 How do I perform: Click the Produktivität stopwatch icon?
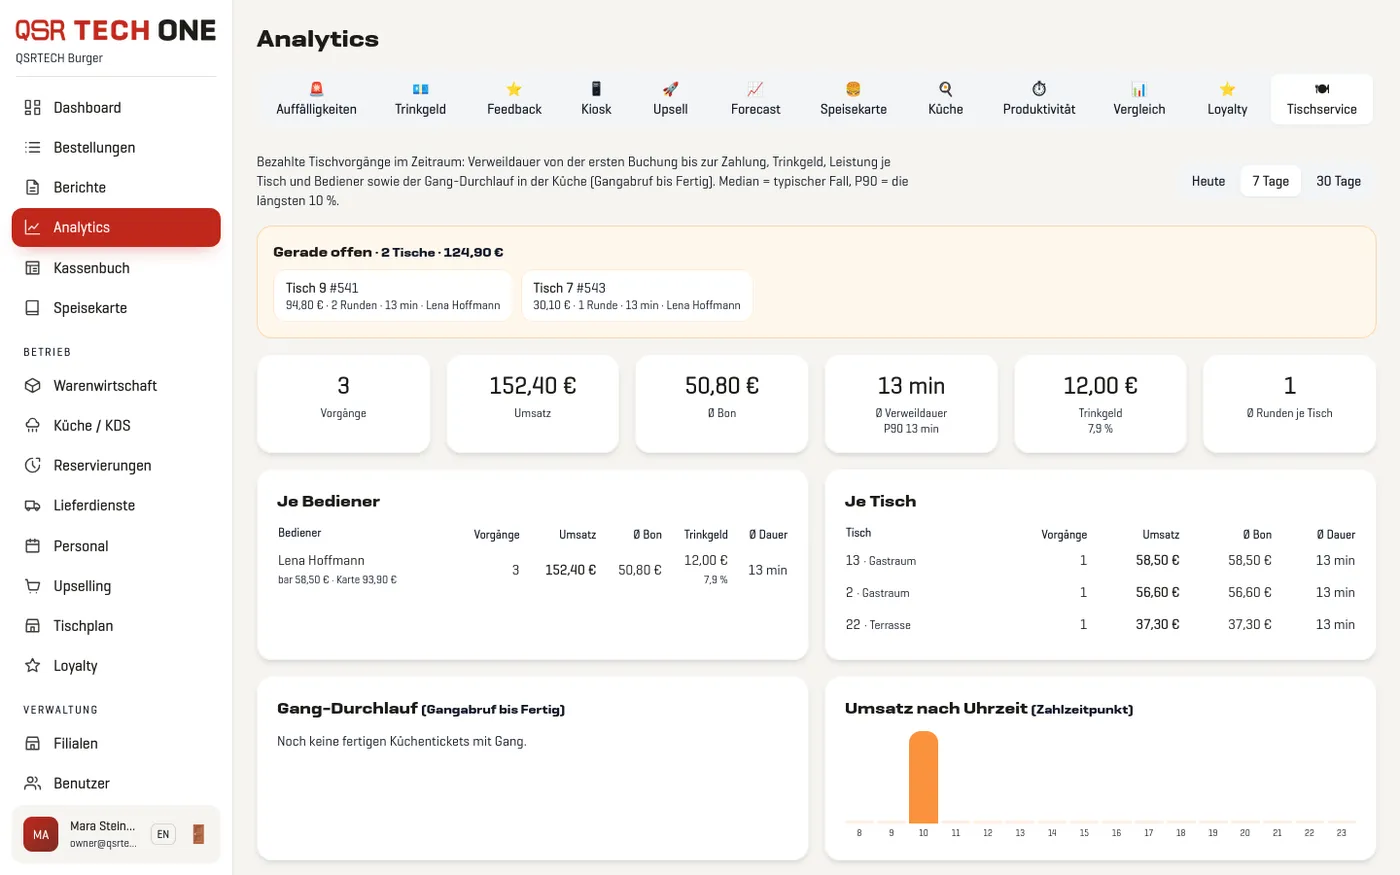coord(1039,89)
